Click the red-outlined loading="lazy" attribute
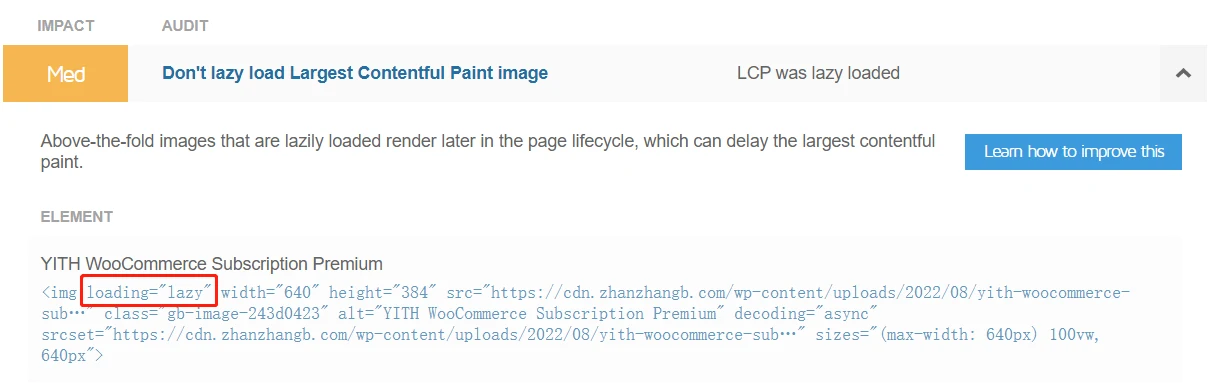The image size is (1213, 390). coord(149,292)
